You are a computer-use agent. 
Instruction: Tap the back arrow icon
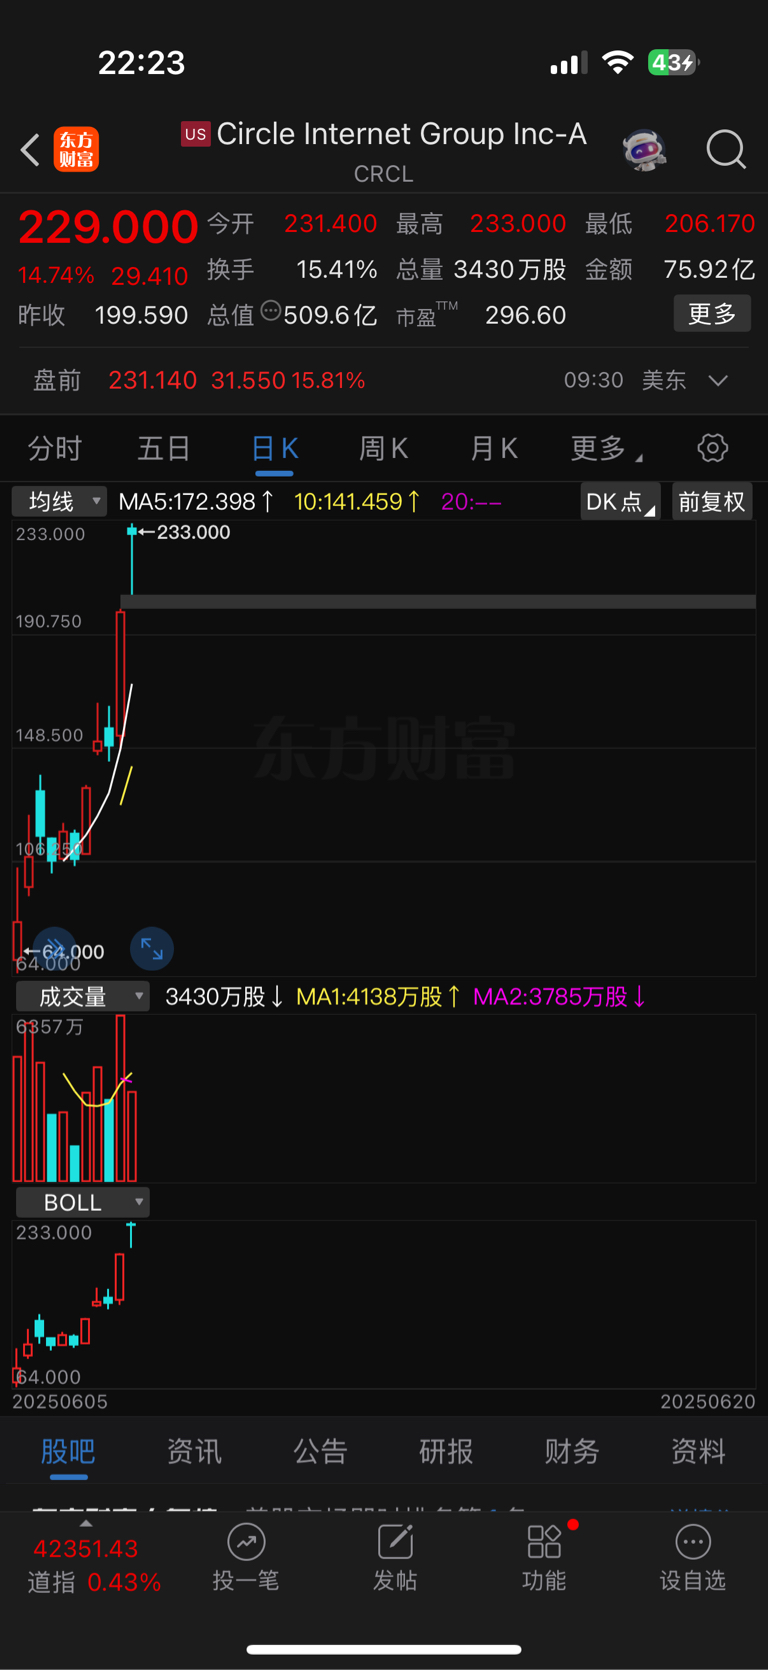(30, 150)
